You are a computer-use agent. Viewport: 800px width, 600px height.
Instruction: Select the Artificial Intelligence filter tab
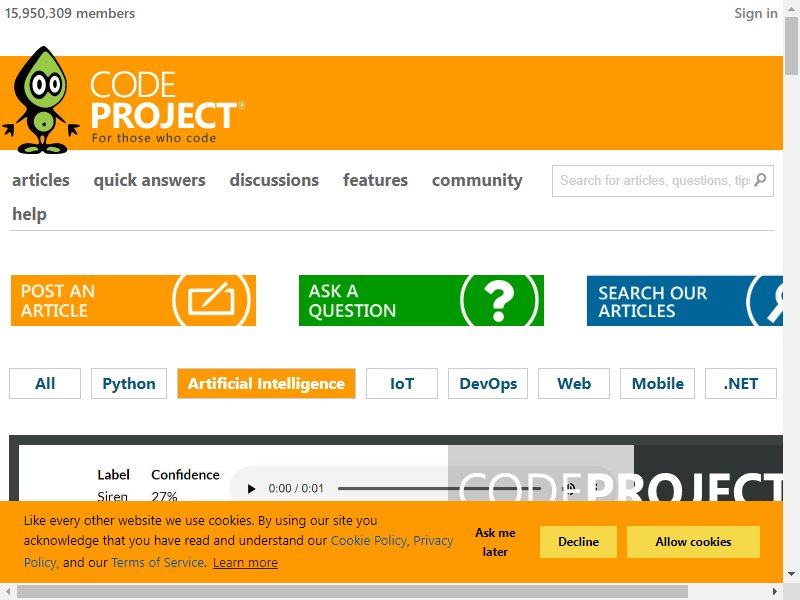(x=266, y=383)
